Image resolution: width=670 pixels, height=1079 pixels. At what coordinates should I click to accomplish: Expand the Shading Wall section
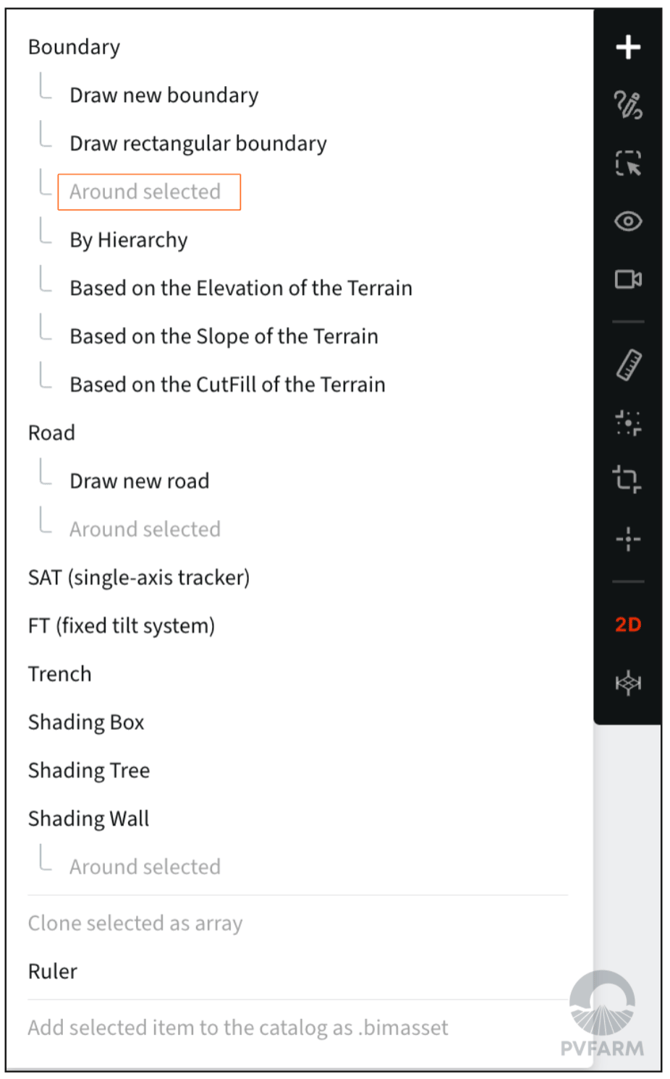[88, 818]
